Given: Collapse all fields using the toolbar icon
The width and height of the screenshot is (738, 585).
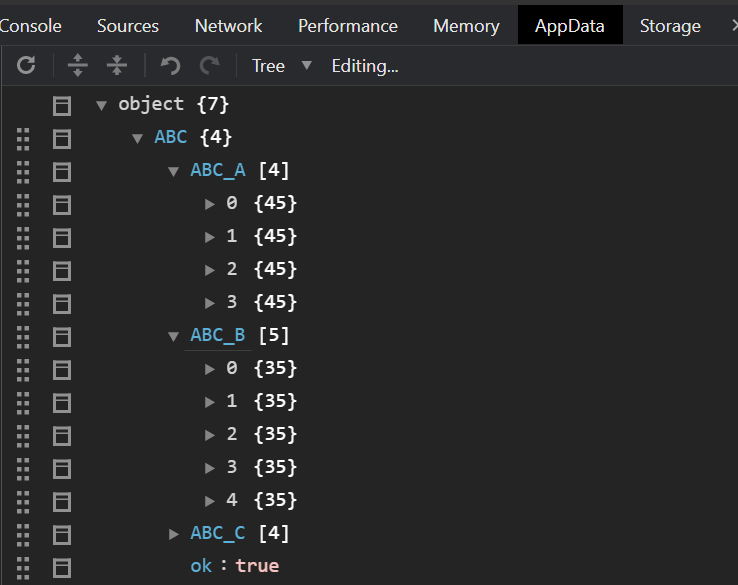Looking at the screenshot, I should click(x=117, y=66).
